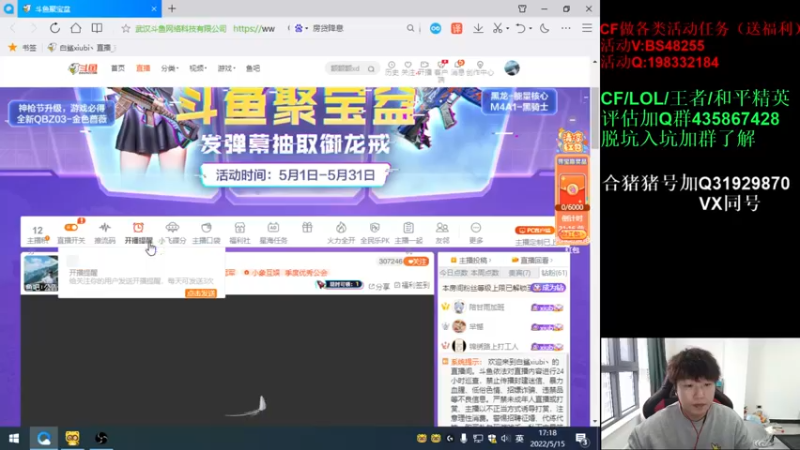Screen dimensions: 800x450
Task: Open the 白鲨xiubi bookmark
Action: click(x=81, y=47)
